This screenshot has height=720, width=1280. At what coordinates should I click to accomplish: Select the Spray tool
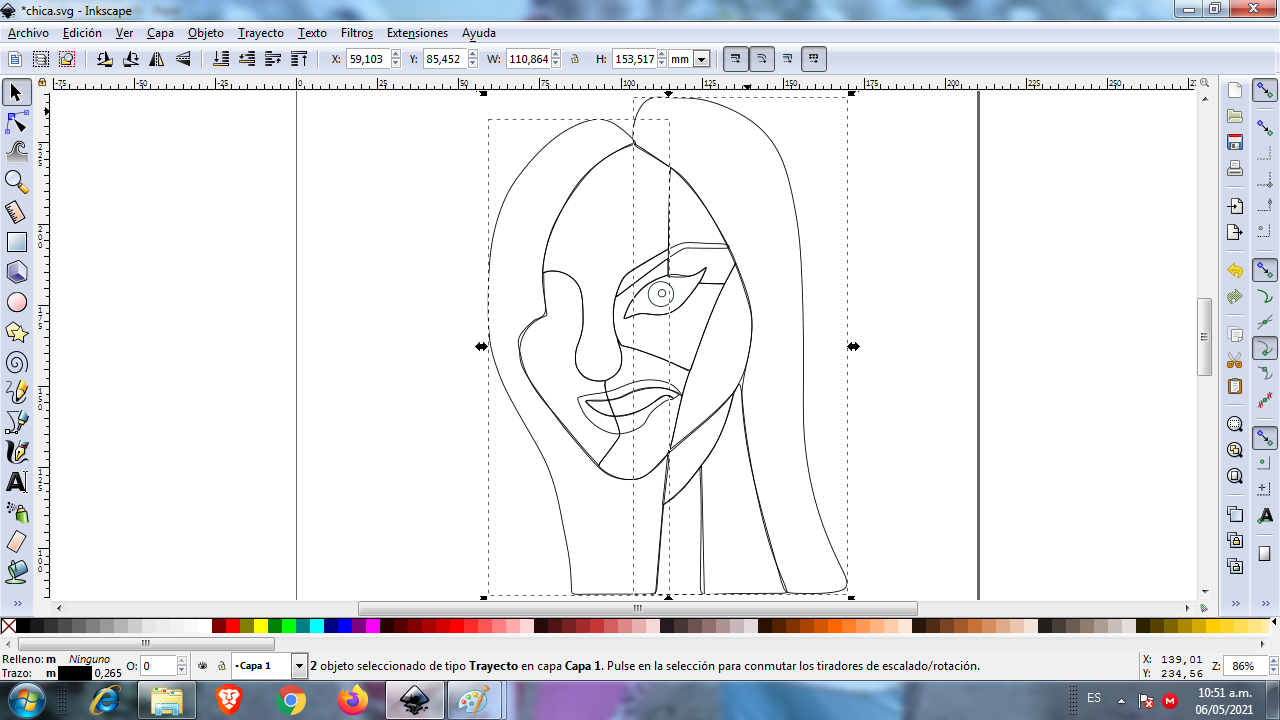pos(16,512)
